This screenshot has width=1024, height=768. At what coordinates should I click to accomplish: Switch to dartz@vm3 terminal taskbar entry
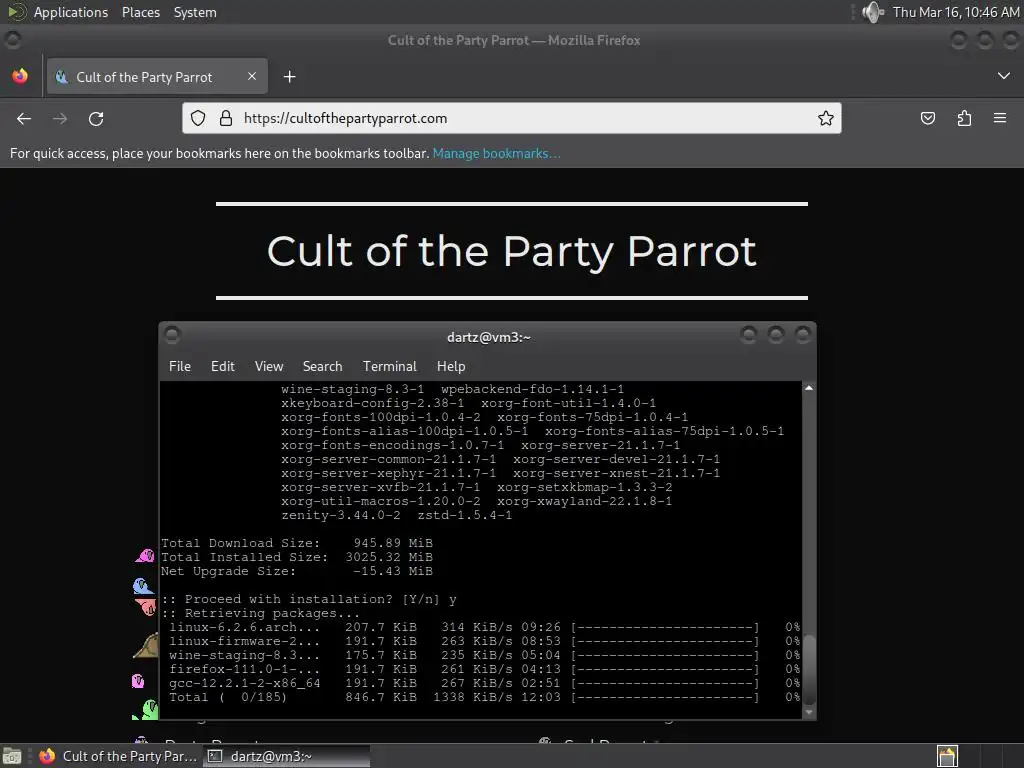pos(286,756)
